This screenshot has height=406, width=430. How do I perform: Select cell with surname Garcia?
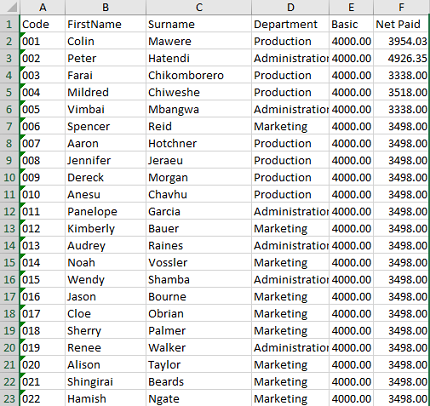[x=199, y=211]
